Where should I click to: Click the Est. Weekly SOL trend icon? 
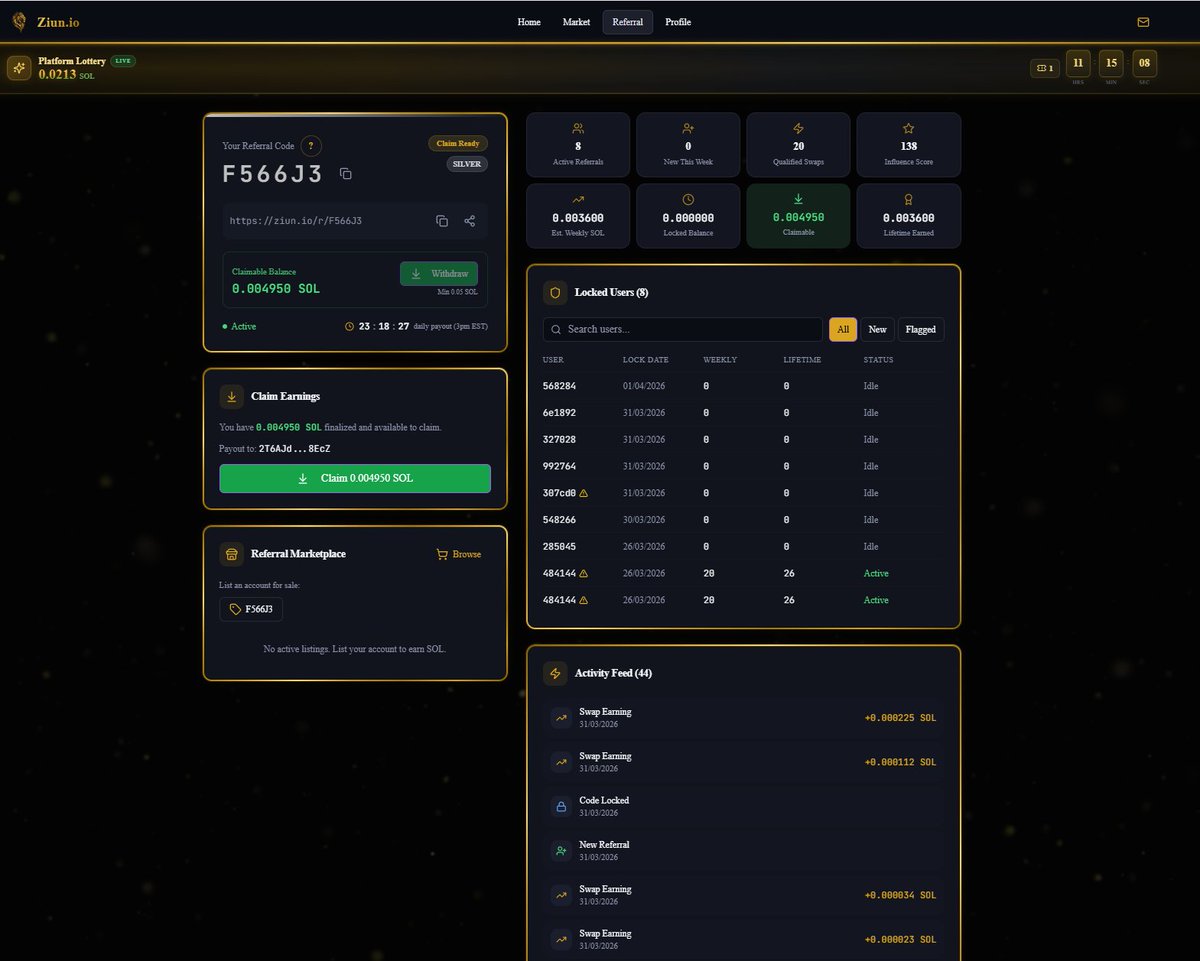578,199
